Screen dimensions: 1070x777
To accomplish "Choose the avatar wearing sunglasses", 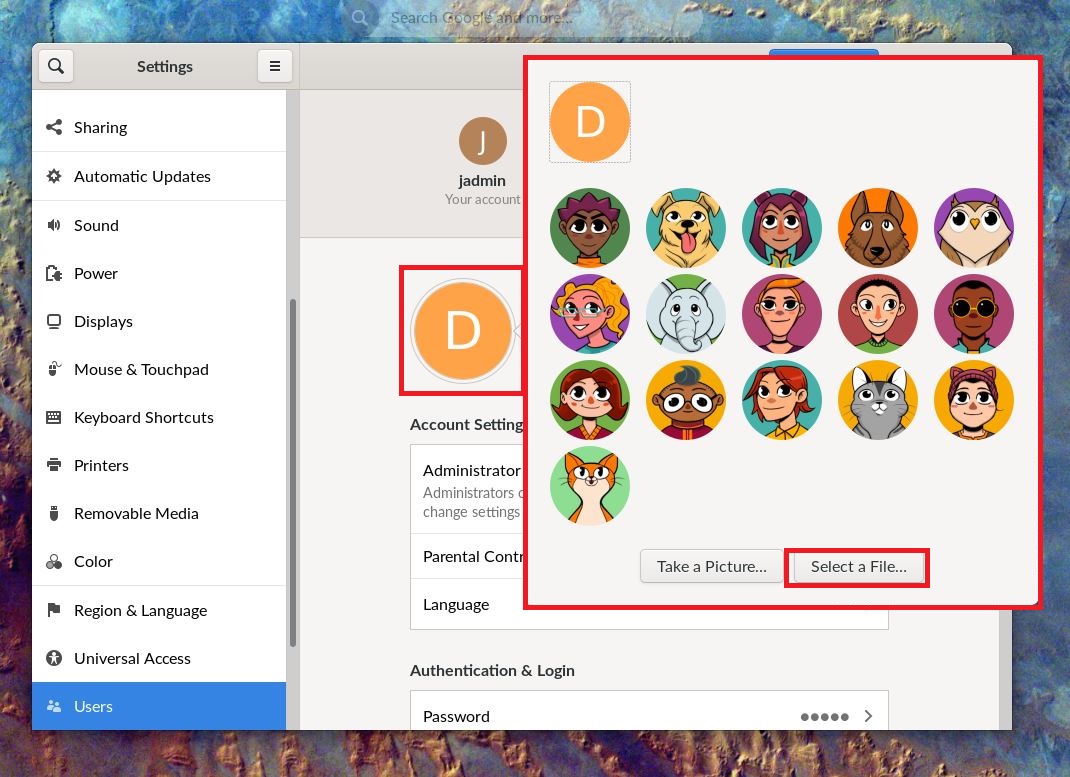I will (974, 314).
